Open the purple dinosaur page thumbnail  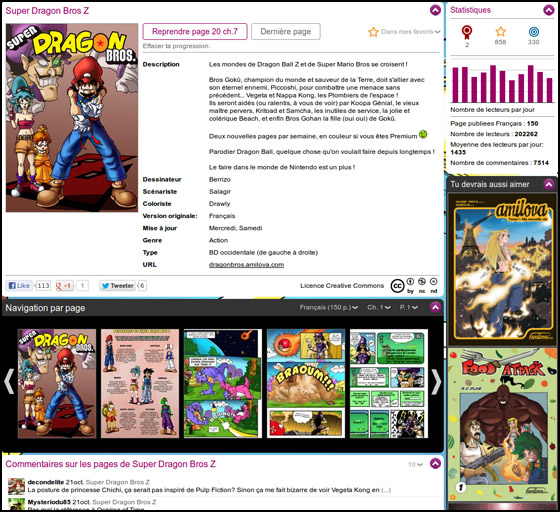[223, 383]
